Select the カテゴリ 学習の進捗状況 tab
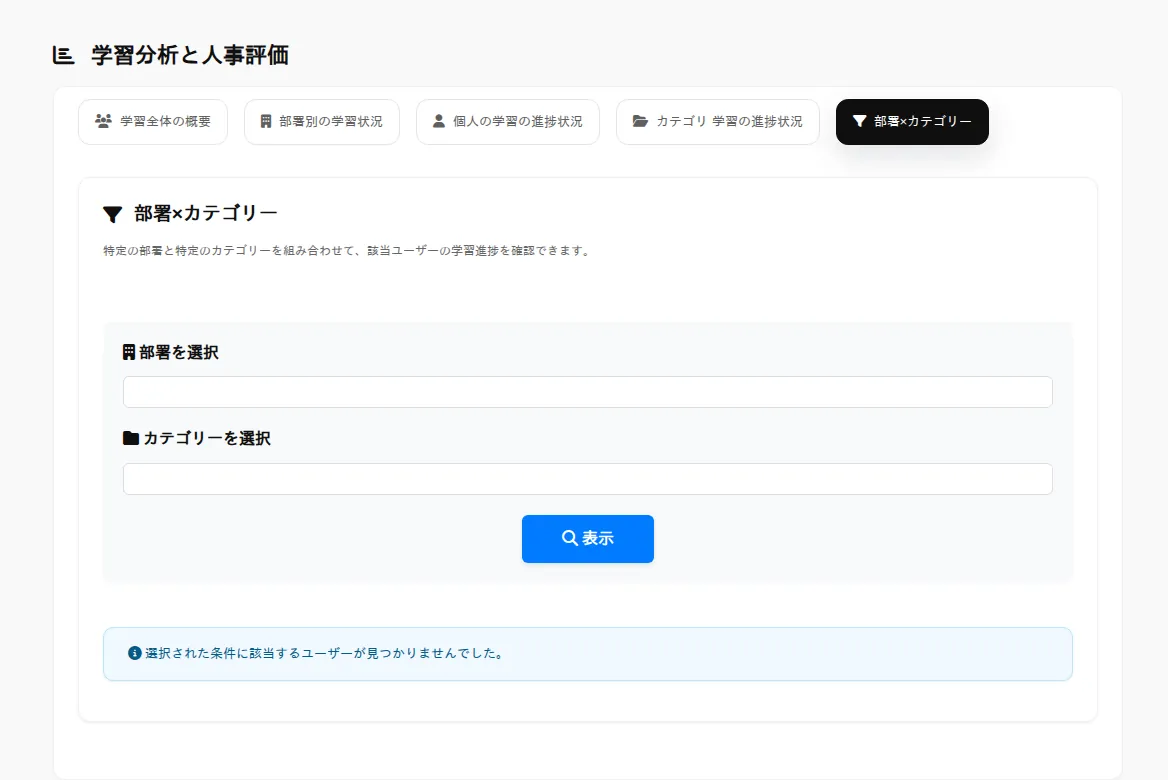Viewport: 1168px width, 780px height. pyautogui.click(x=717, y=121)
